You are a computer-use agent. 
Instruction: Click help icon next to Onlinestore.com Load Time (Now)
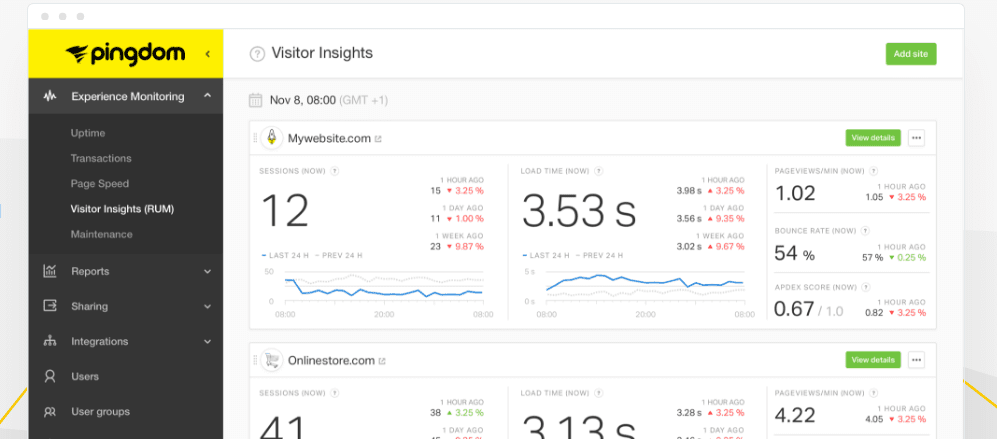598,393
